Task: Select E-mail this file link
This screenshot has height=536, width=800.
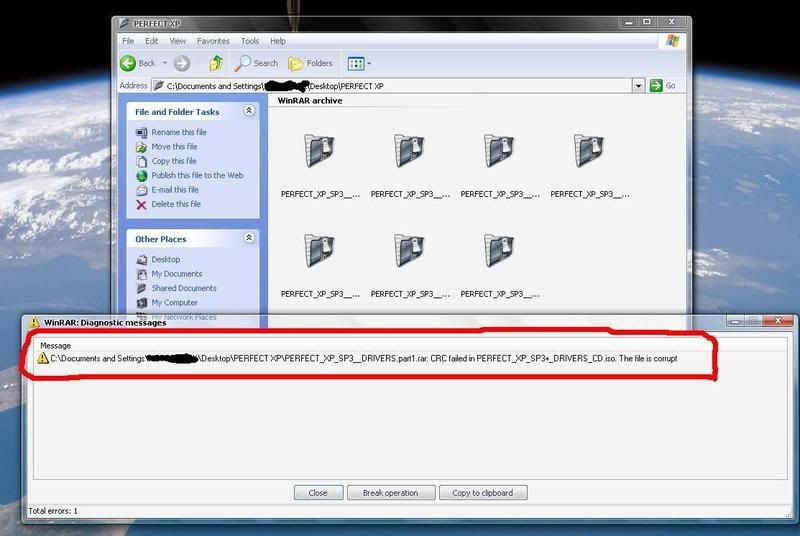Action: 175,189
